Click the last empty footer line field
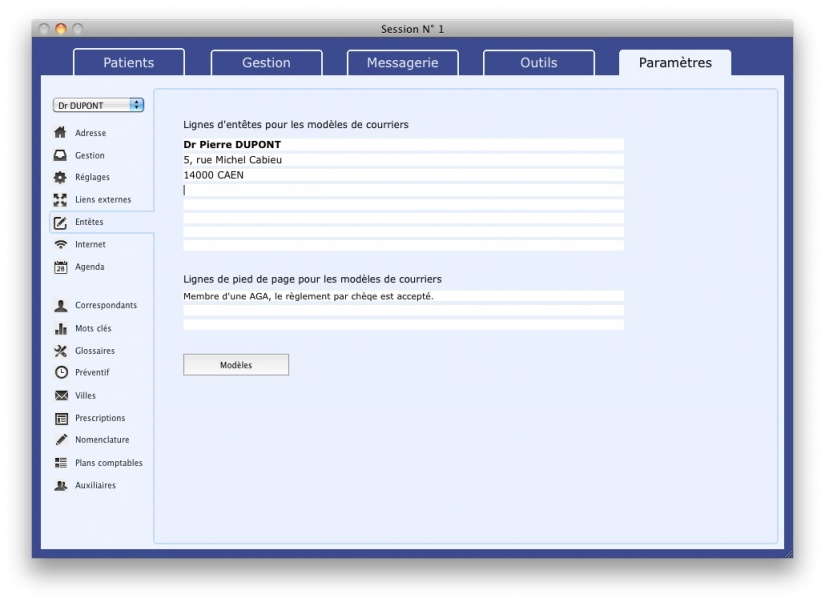 tap(404, 325)
